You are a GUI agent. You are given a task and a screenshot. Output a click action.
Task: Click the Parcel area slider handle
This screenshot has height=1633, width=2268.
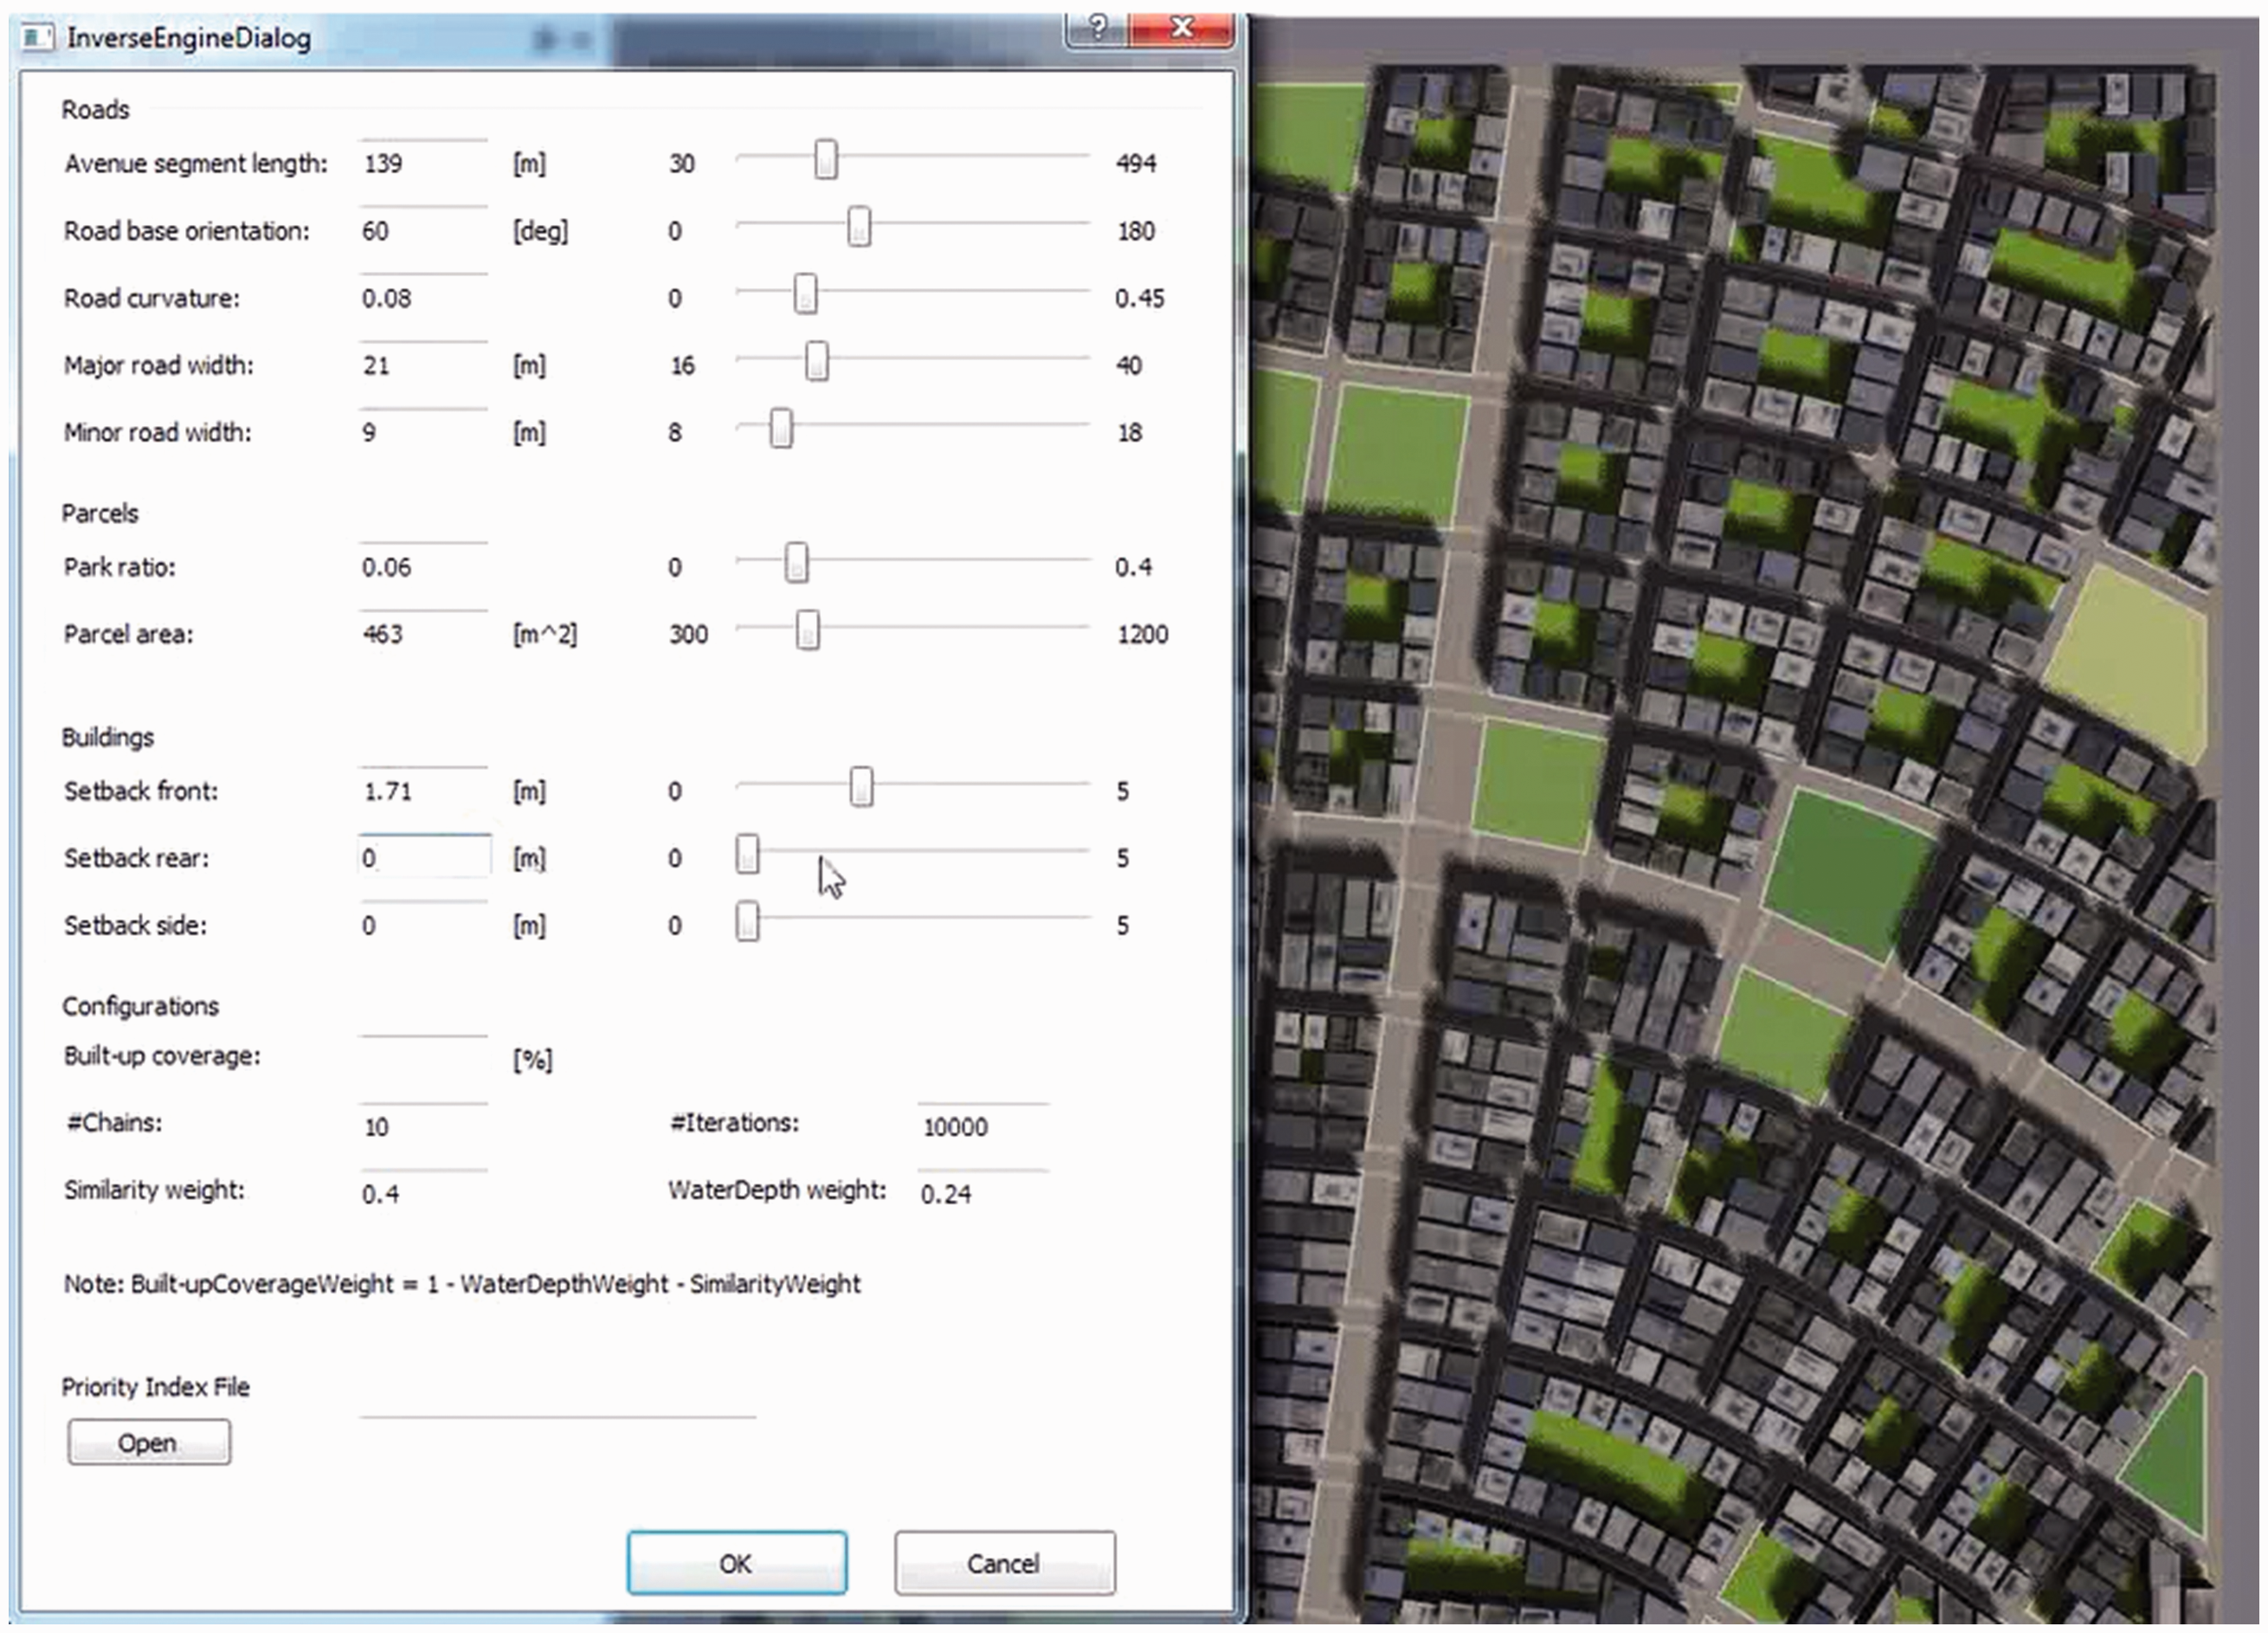pos(808,630)
